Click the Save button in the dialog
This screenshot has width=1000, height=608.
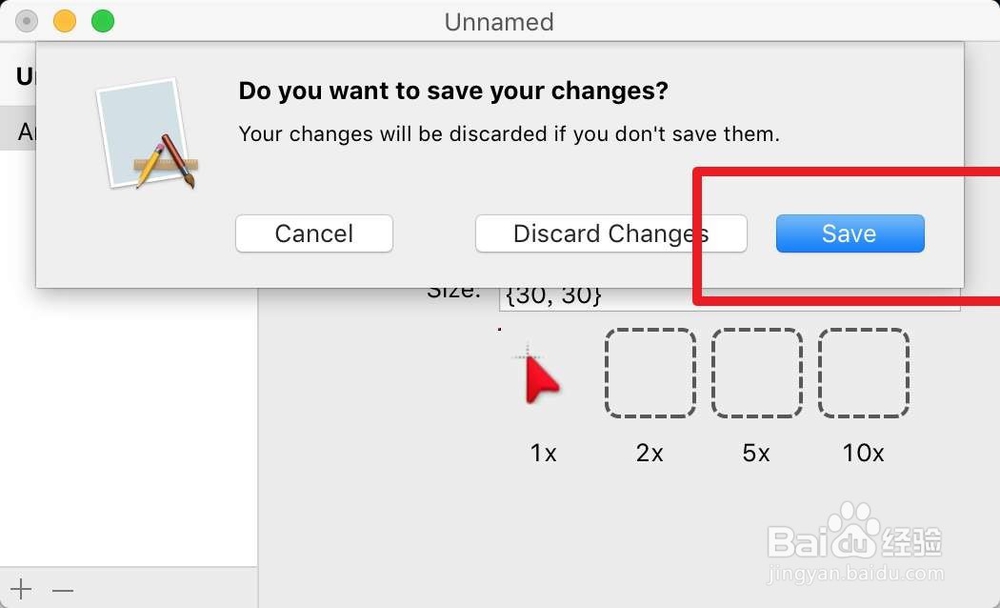(x=849, y=234)
